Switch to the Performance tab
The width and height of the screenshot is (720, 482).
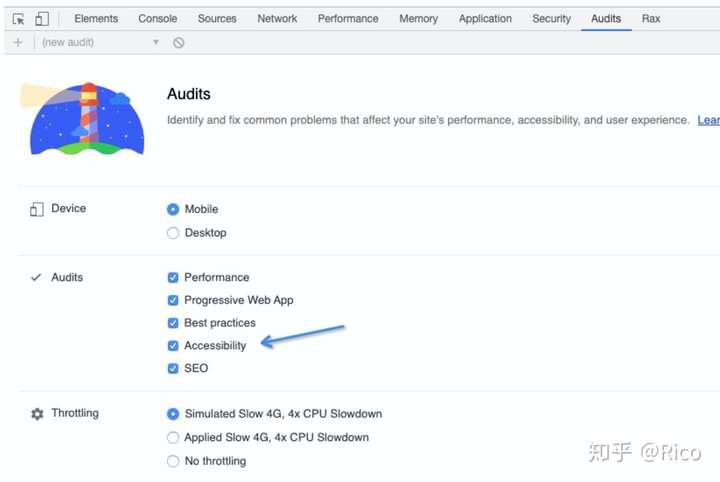[x=348, y=19]
